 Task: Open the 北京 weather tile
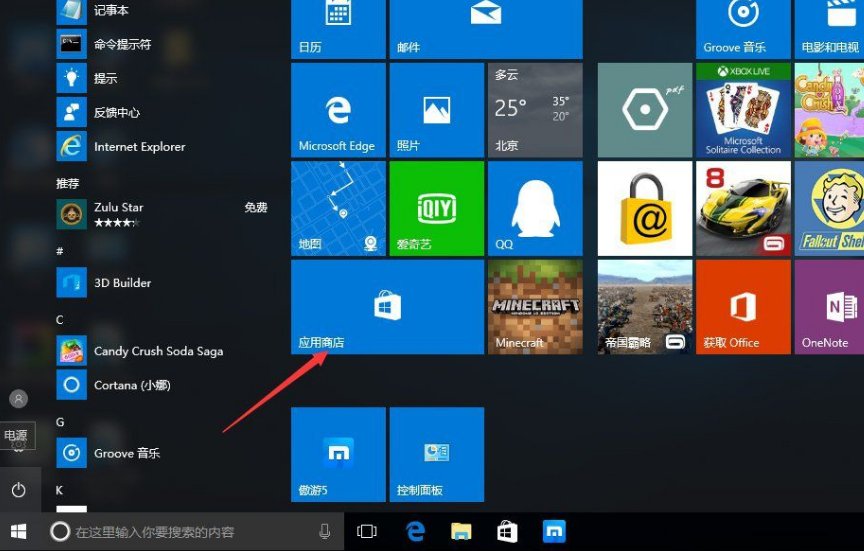535,110
